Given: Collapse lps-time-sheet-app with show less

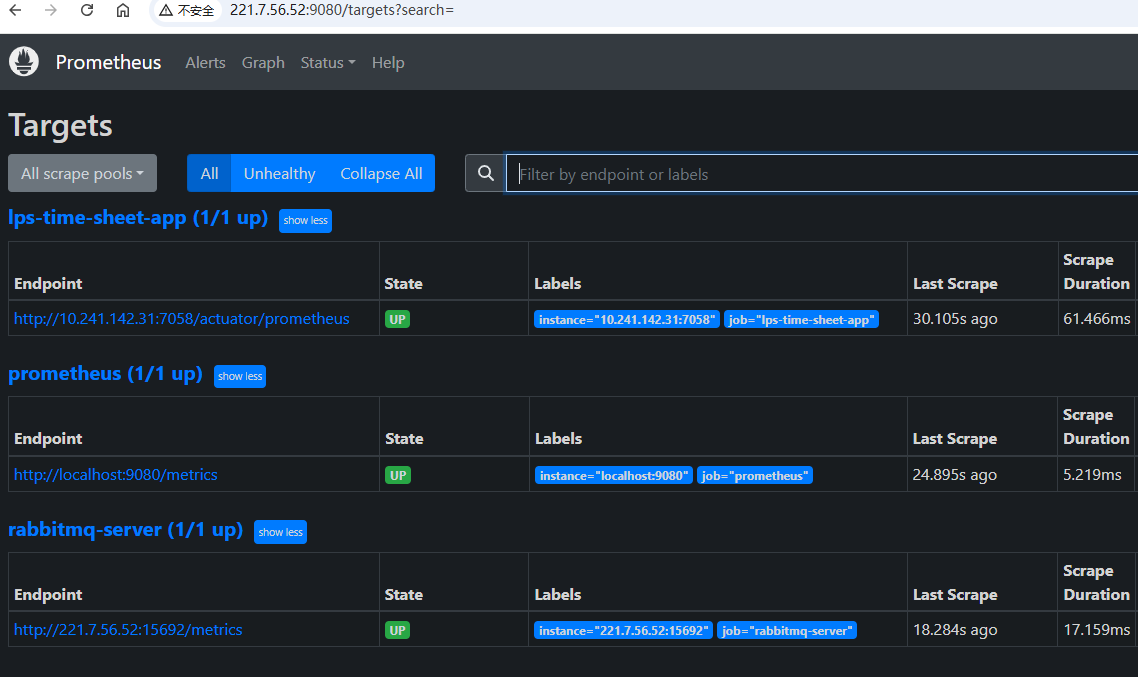Looking at the screenshot, I should click(x=306, y=221).
